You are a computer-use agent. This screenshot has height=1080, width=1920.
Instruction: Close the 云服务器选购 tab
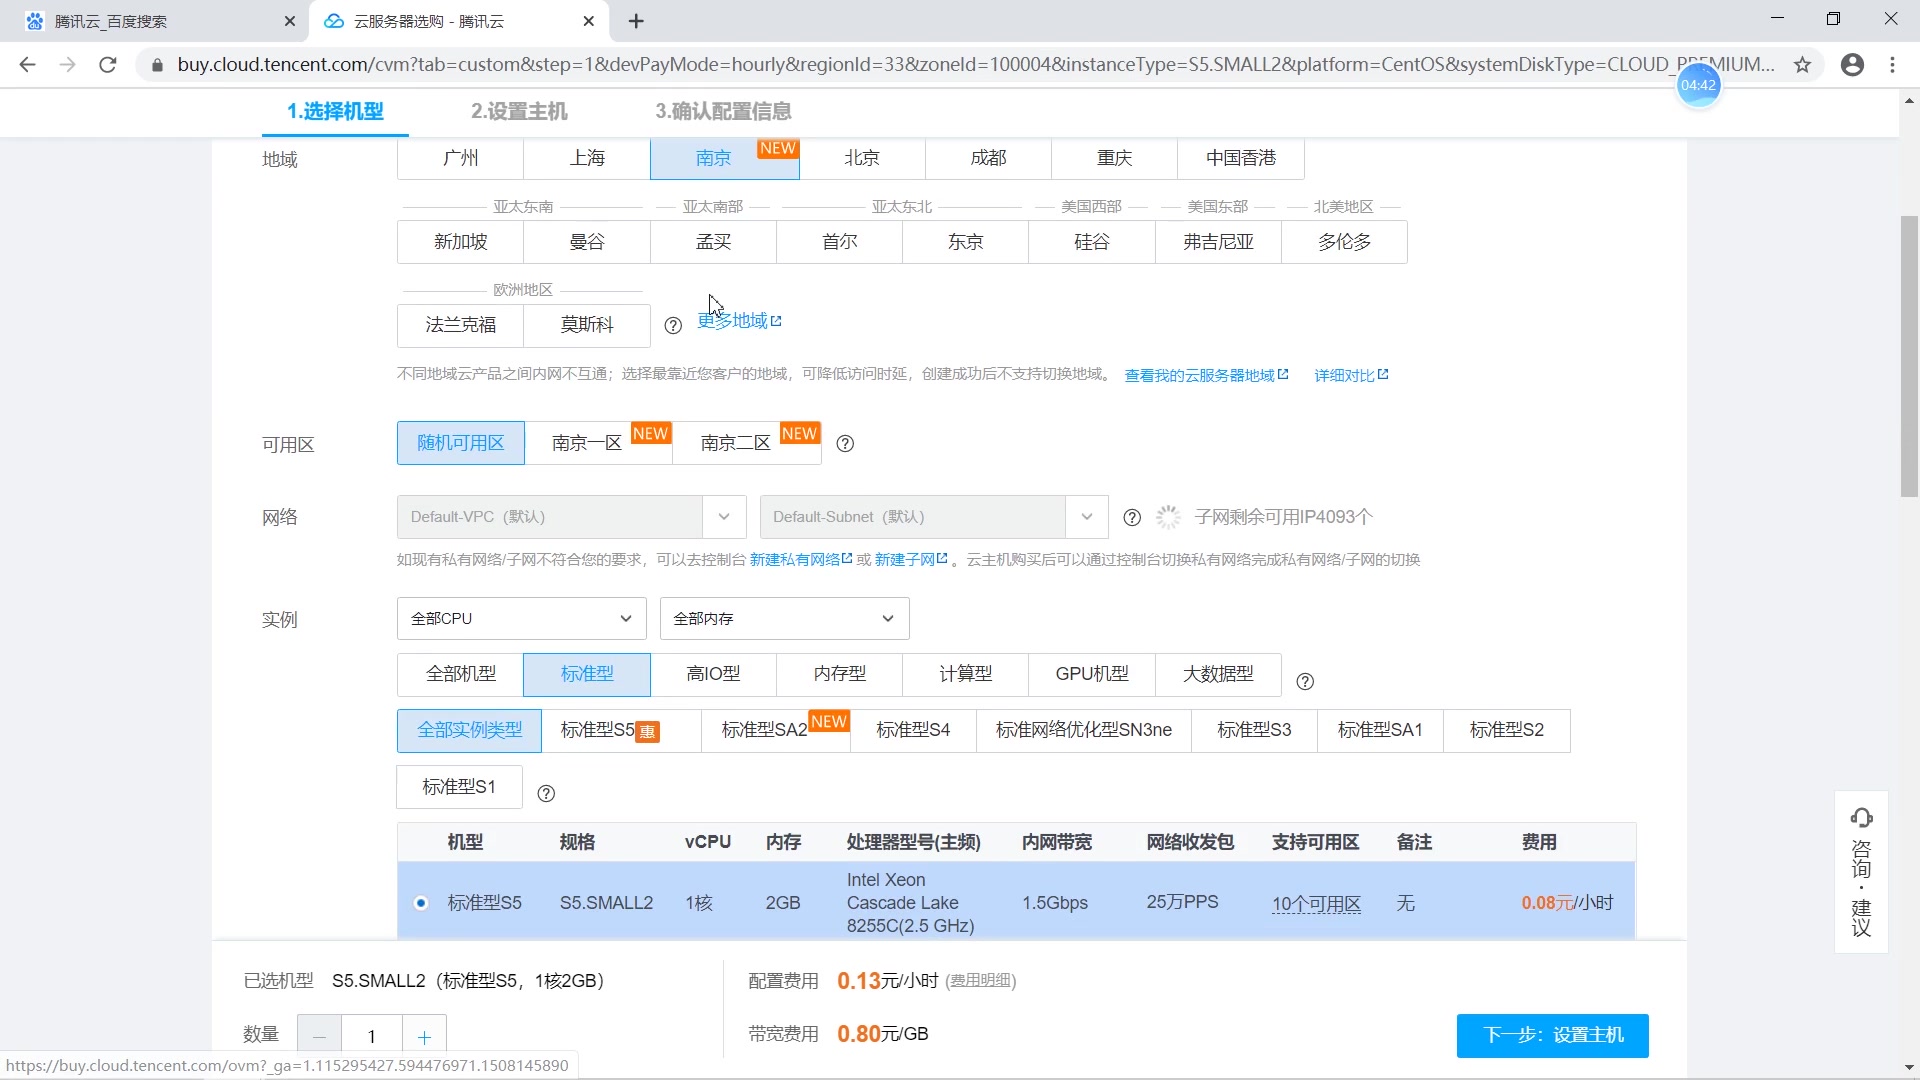[x=589, y=21]
